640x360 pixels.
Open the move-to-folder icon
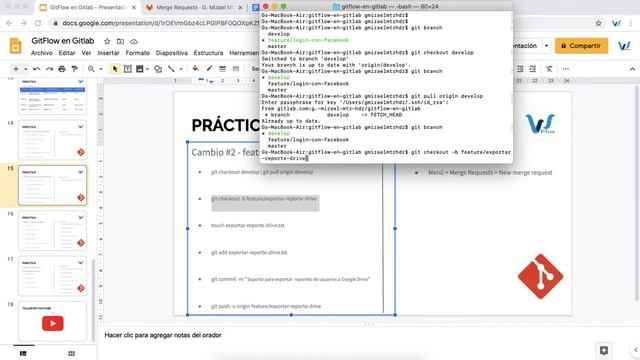pyautogui.click(x=120, y=41)
